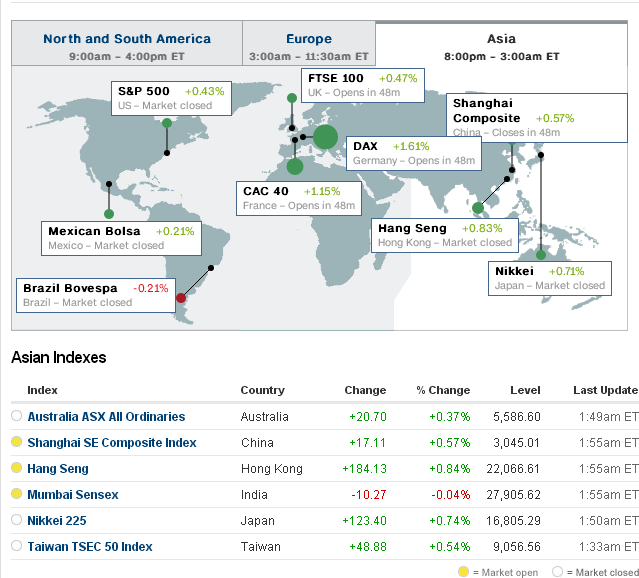Click the Hang Seng map label

tap(445, 236)
